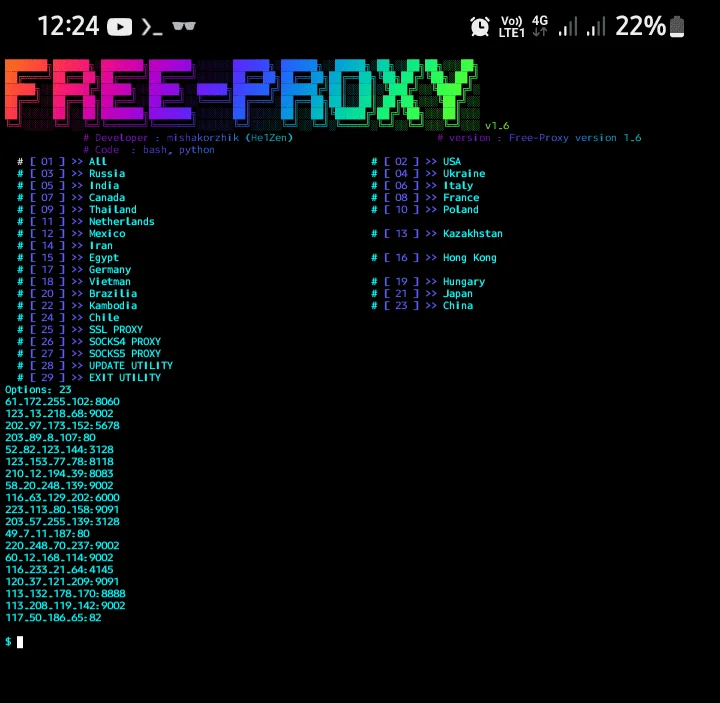Tap the YouTube status bar icon

(x=119, y=27)
